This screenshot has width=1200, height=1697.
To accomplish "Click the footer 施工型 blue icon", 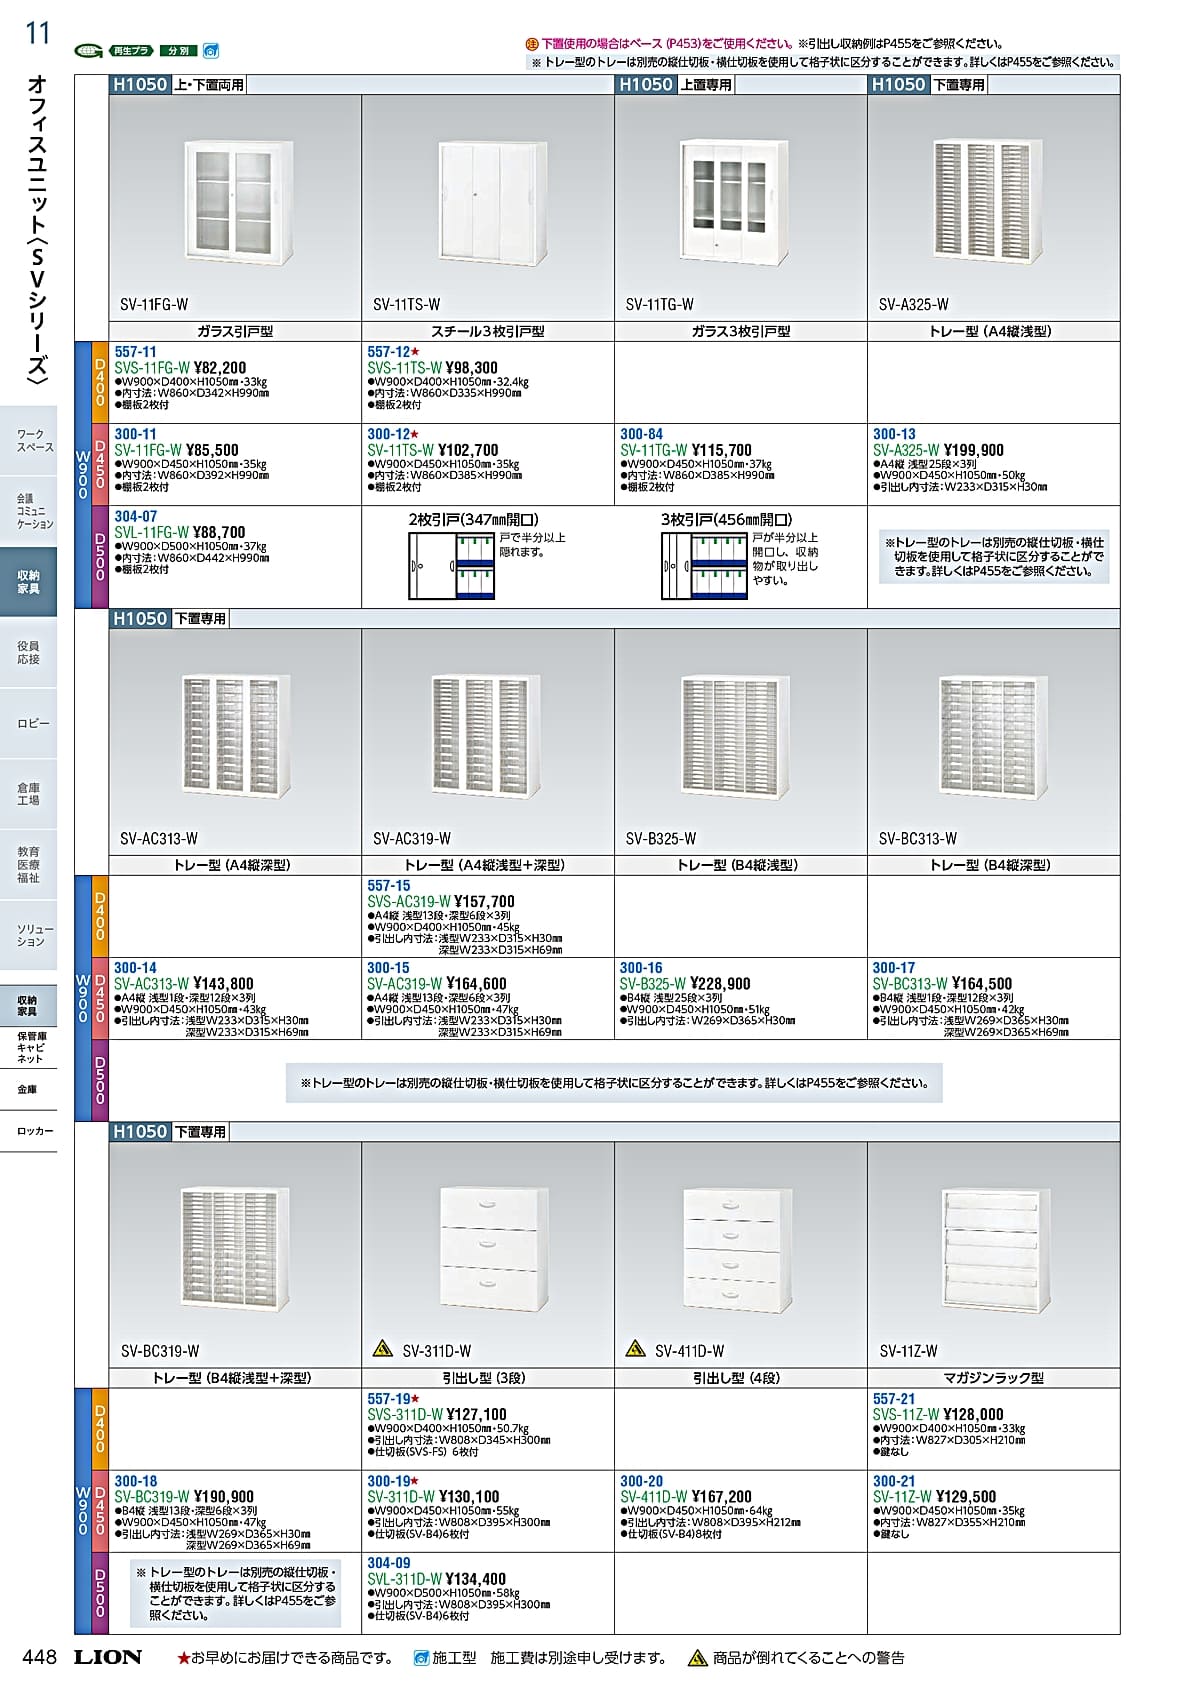I will 421,1658.
